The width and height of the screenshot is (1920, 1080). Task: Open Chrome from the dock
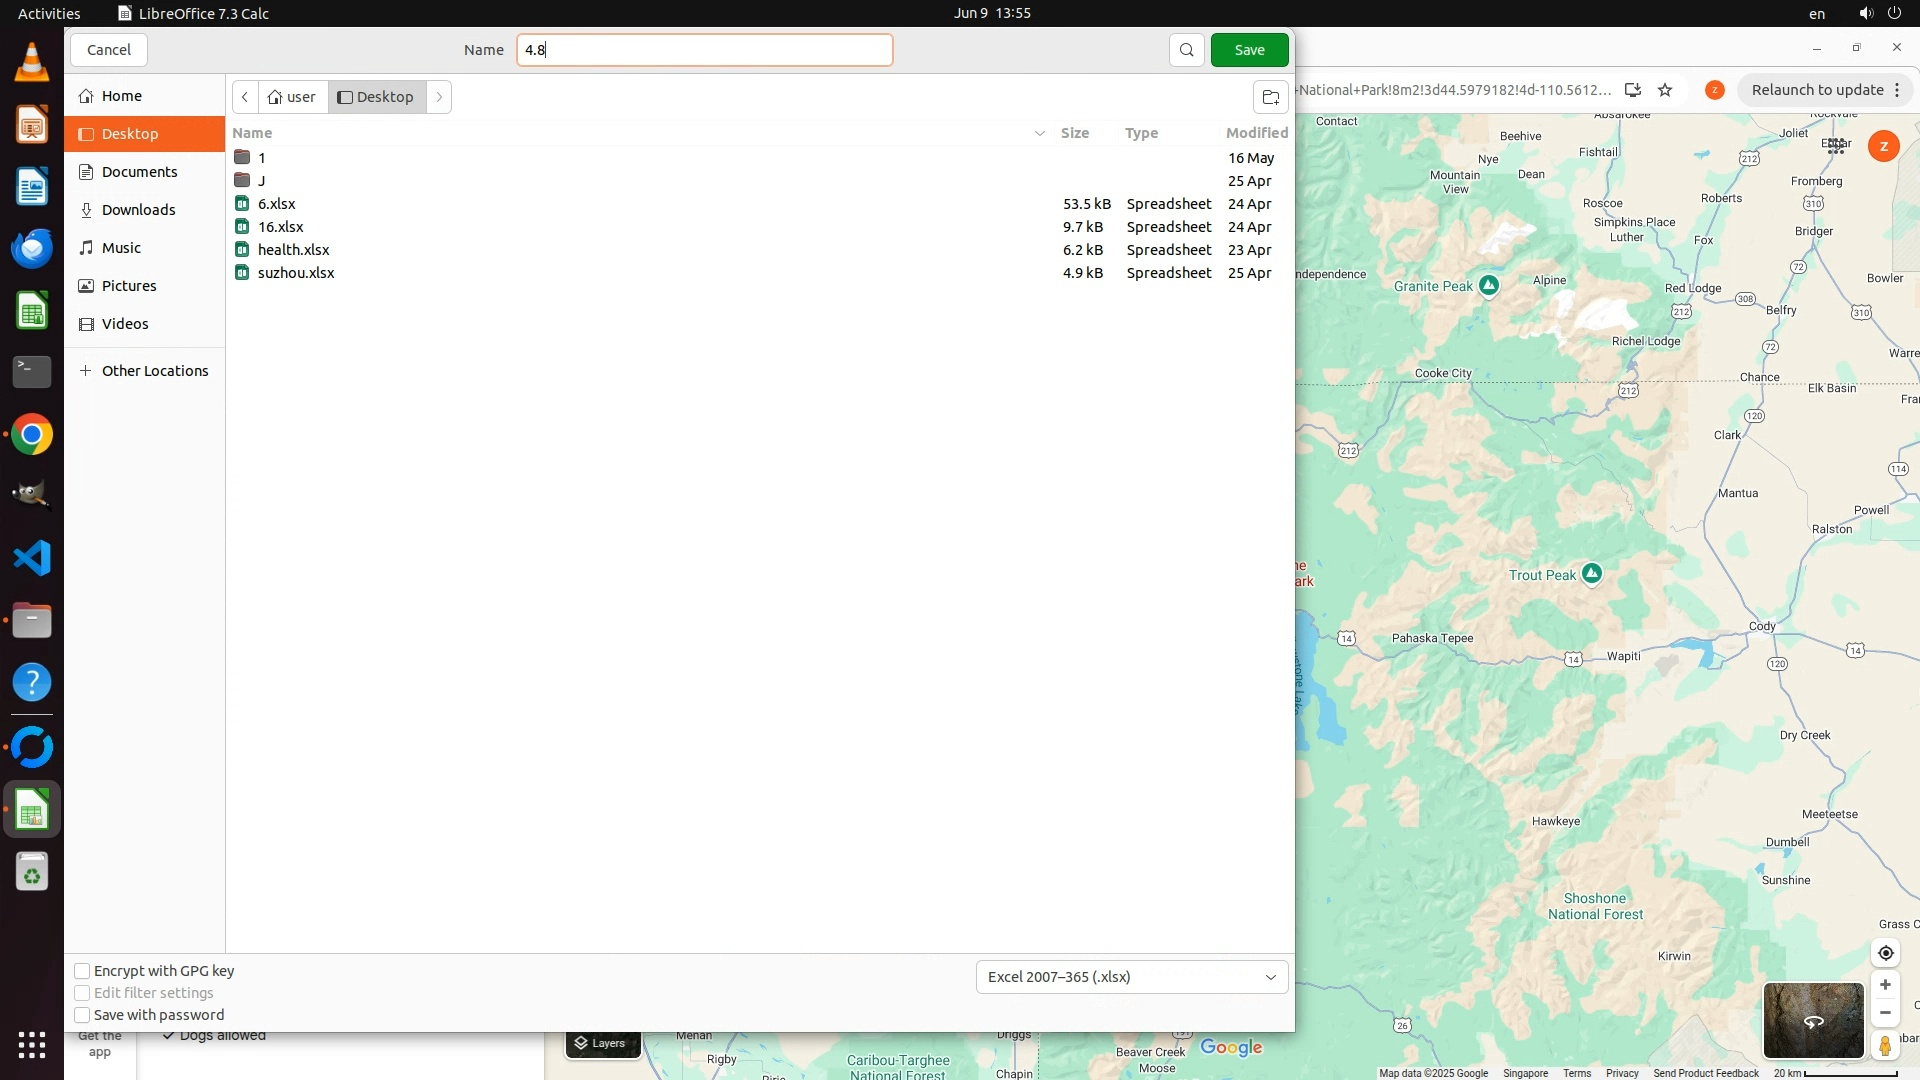point(32,435)
